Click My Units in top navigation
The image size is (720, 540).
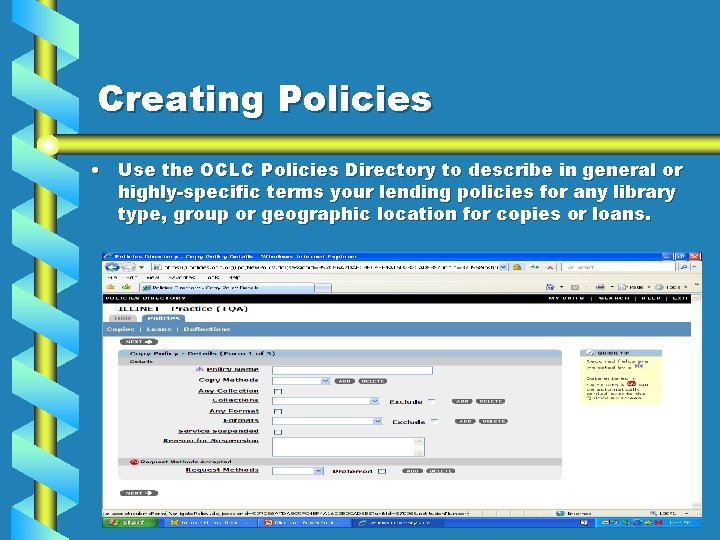pos(566,298)
